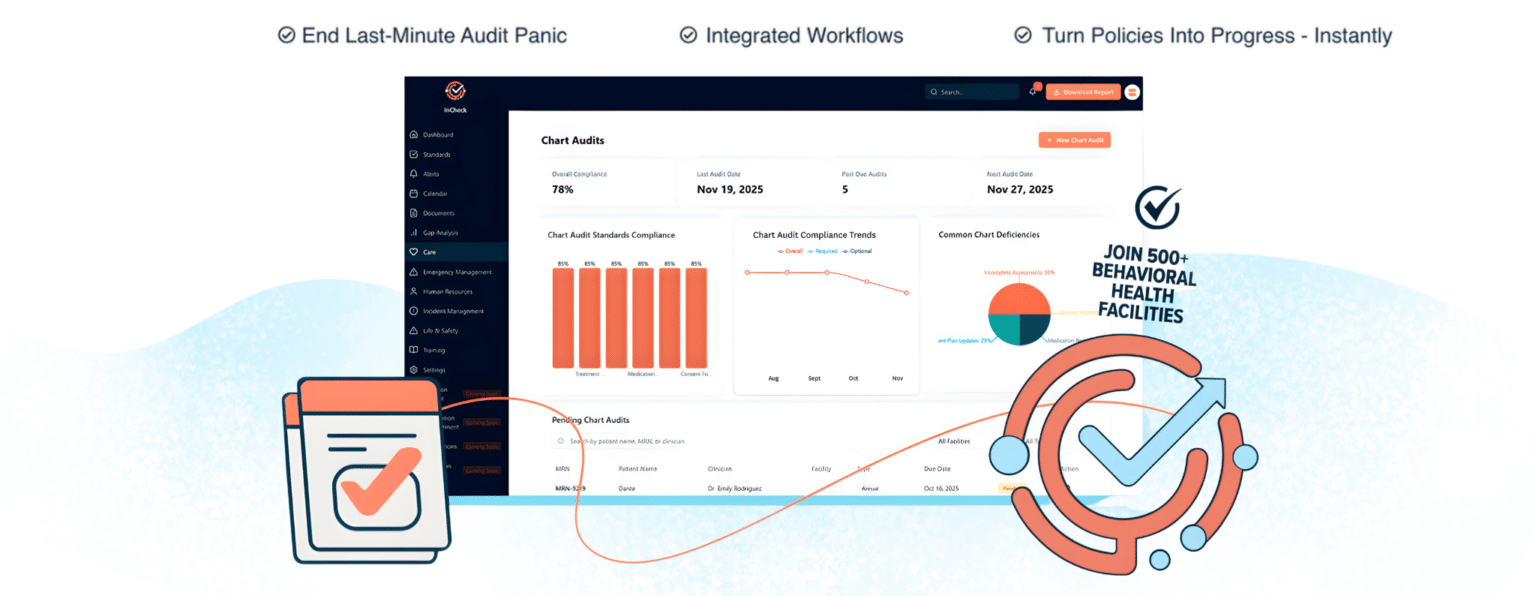
Task: Toggle Required series in trends legend
Action: pyautogui.click(x=824, y=251)
